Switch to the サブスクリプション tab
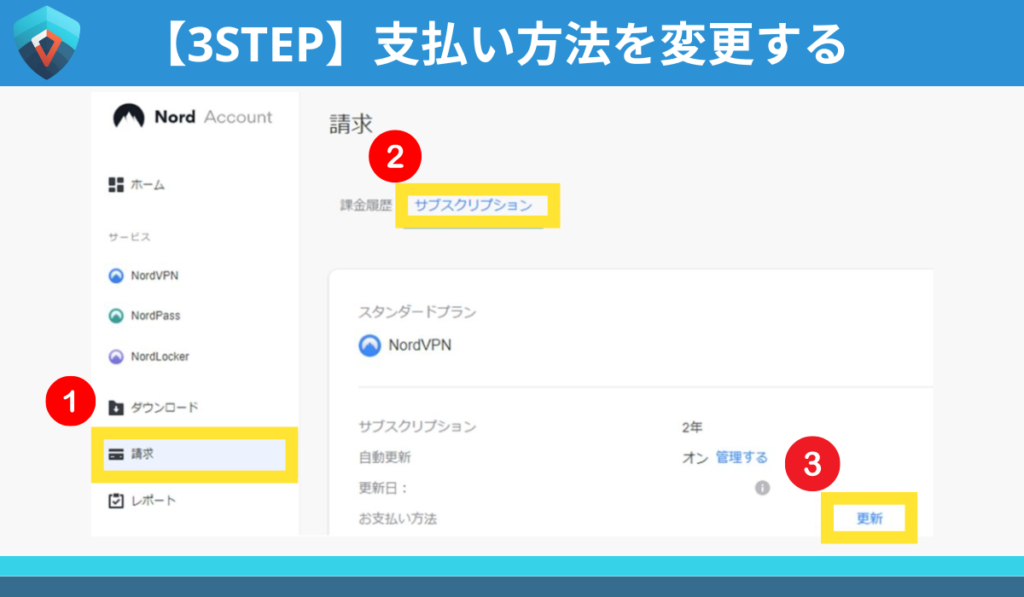1024x597 pixels. pyautogui.click(x=473, y=205)
